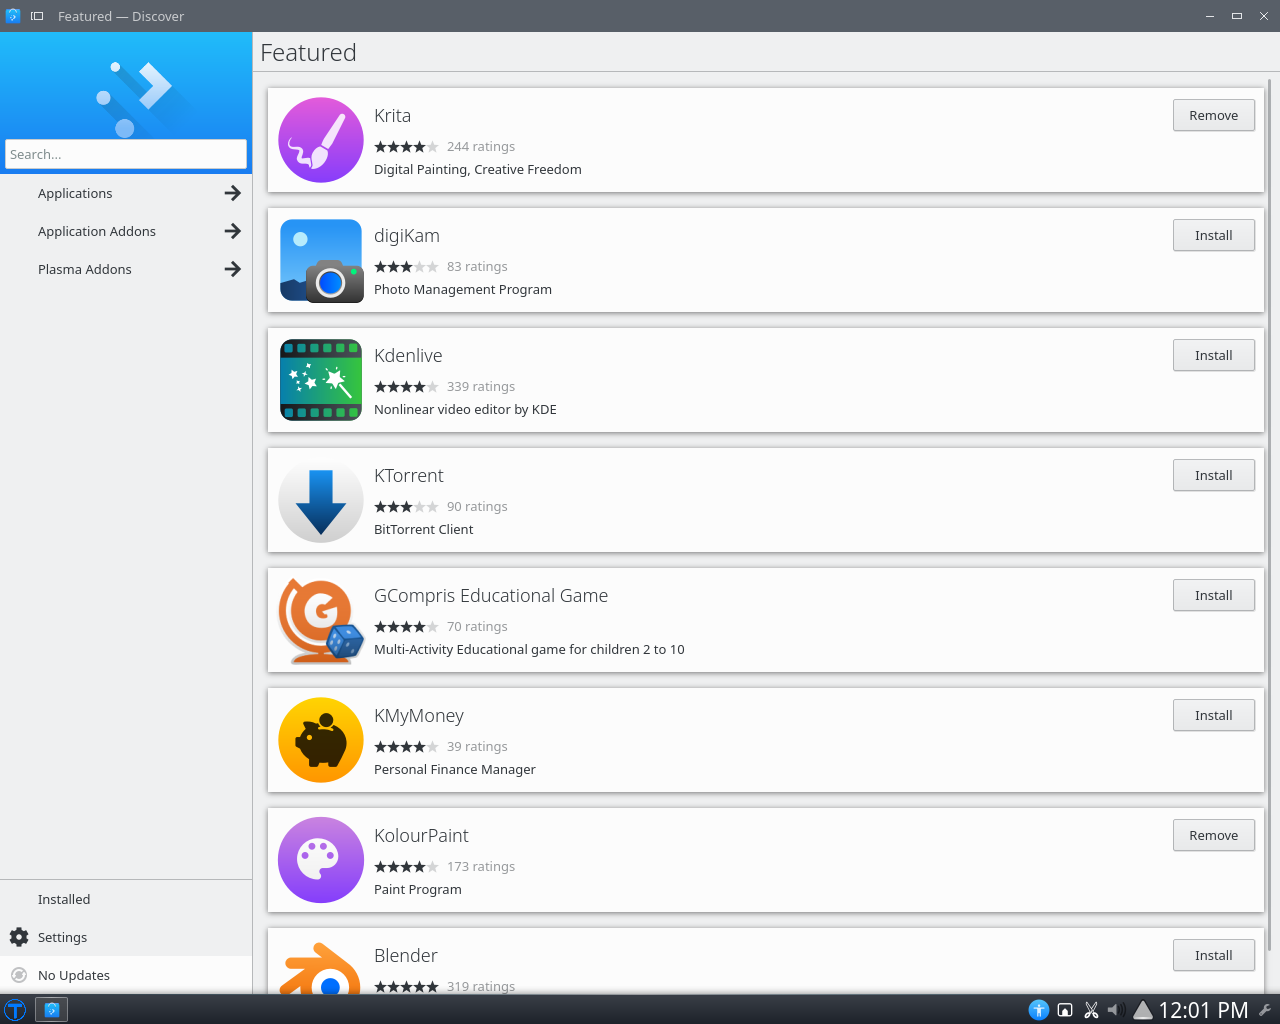Click the Krita star rating
Image resolution: width=1280 pixels, height=1024 pixels.
pyautogui.click(x=406, y=146)
